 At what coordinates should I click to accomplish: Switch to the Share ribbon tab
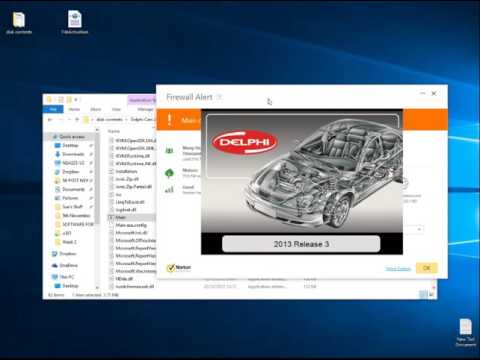pyautogui.click(x=95, y=109)
